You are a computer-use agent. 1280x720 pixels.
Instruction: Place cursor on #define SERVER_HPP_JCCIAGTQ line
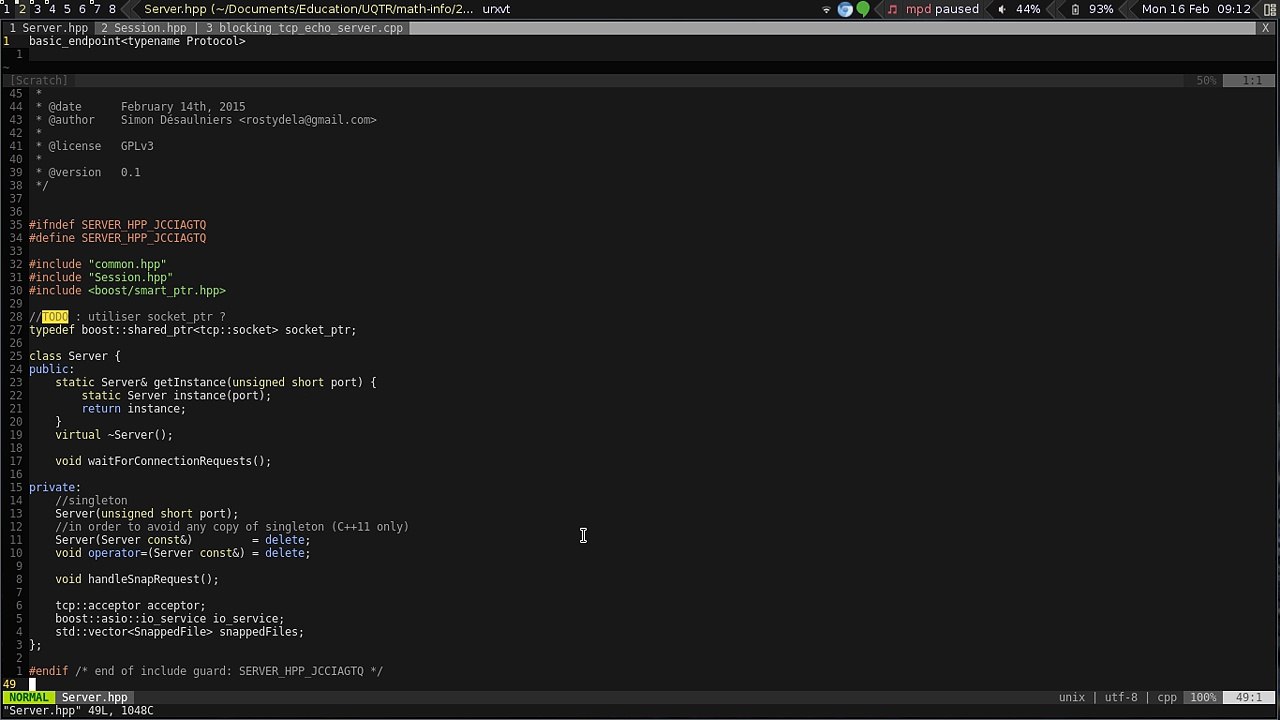[117, 238]
